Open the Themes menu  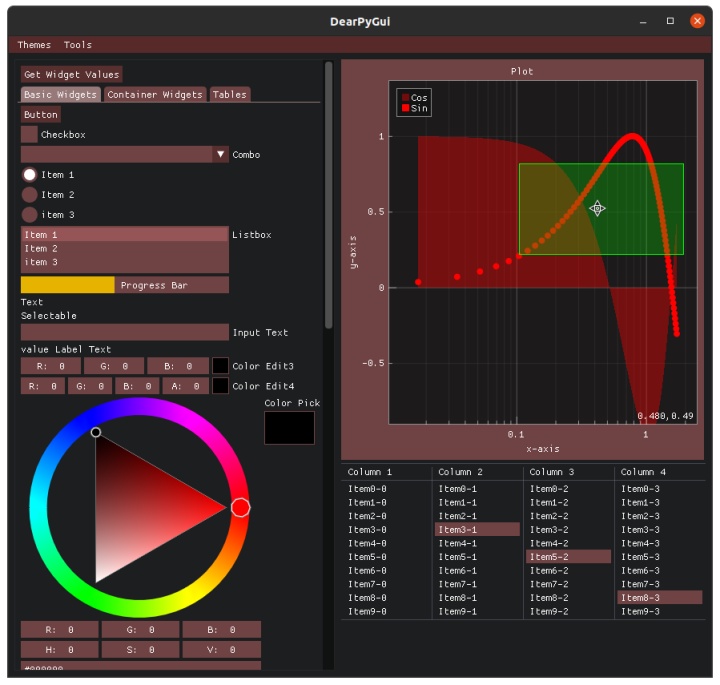pyautogui.click(x=34, y=45)
